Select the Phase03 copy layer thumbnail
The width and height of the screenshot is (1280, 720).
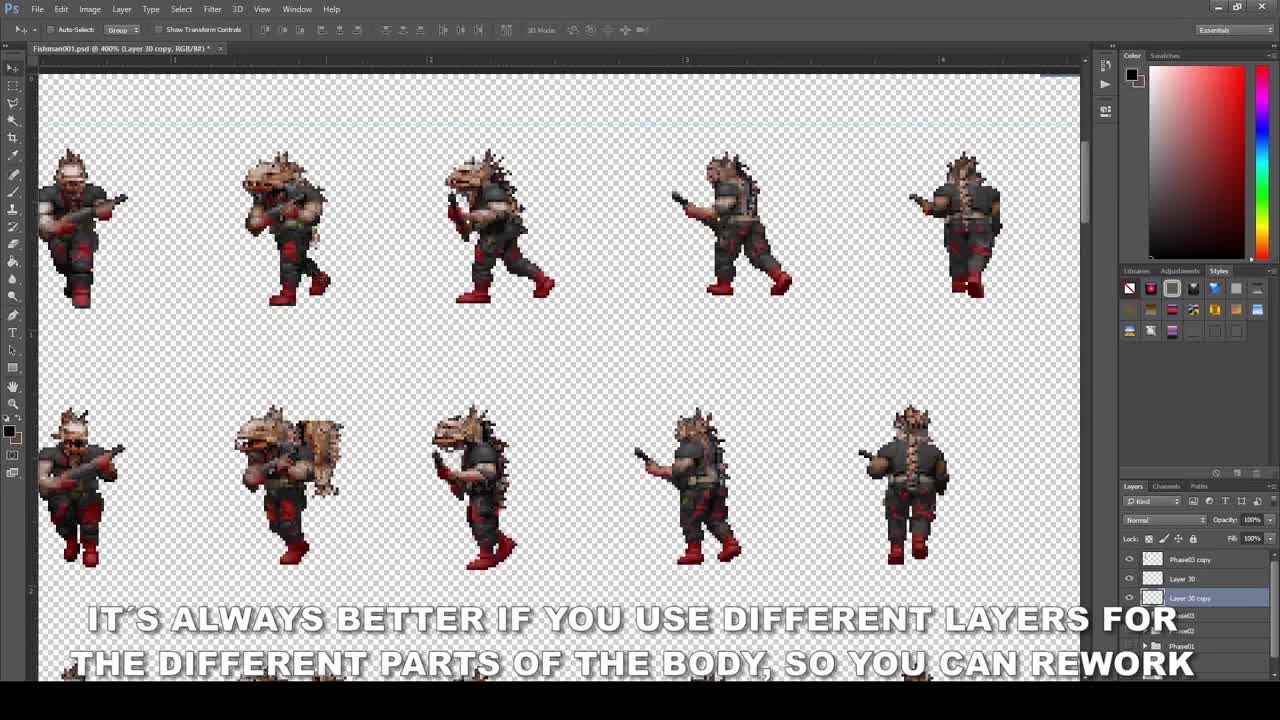[1152, 559]
